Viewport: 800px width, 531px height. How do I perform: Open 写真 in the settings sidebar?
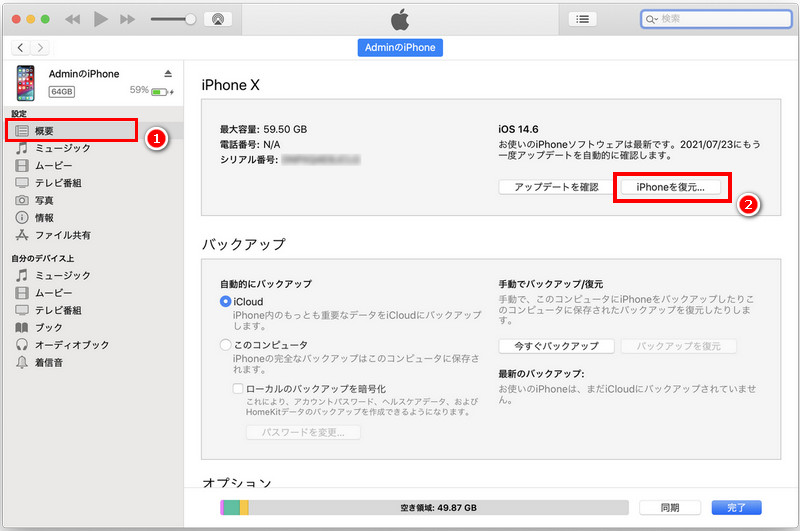[x=35, y=200]
